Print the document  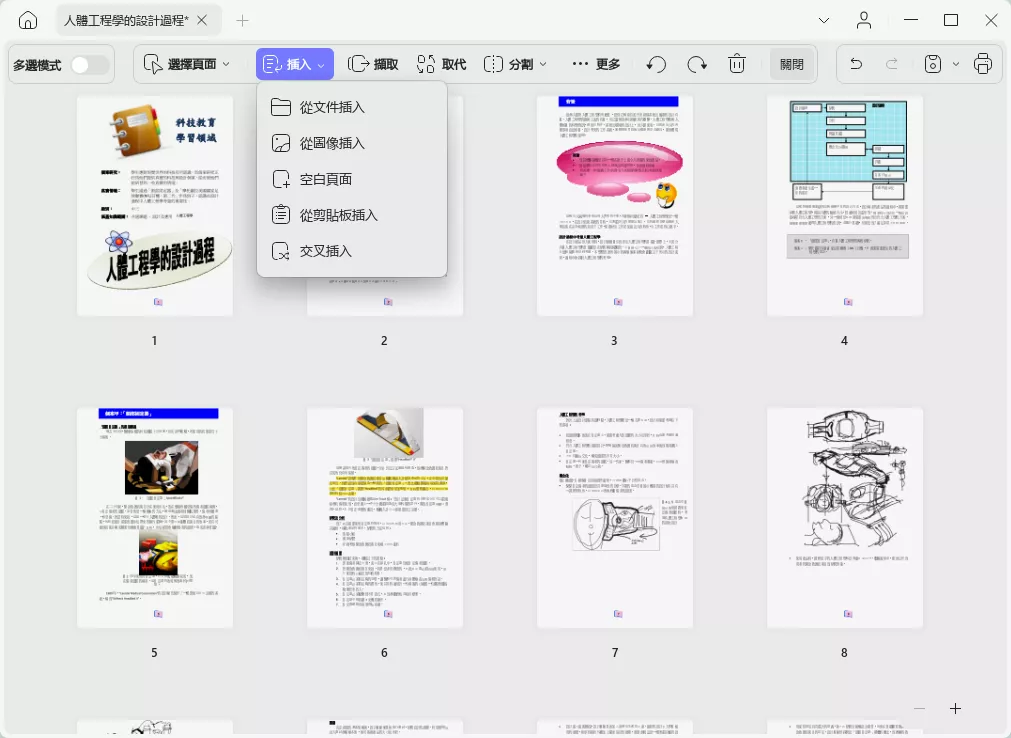point(983,64)
